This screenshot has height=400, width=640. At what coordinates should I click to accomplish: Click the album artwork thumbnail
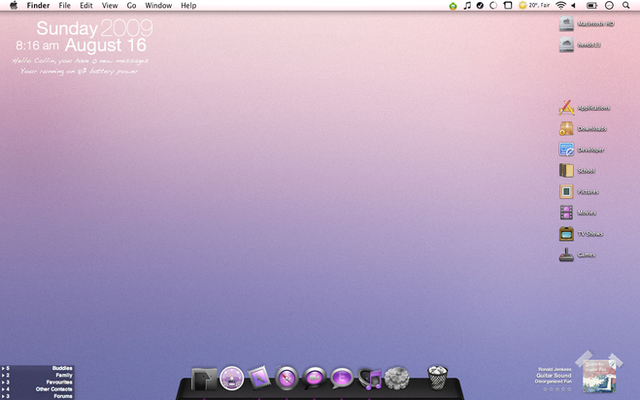(599, 376)
